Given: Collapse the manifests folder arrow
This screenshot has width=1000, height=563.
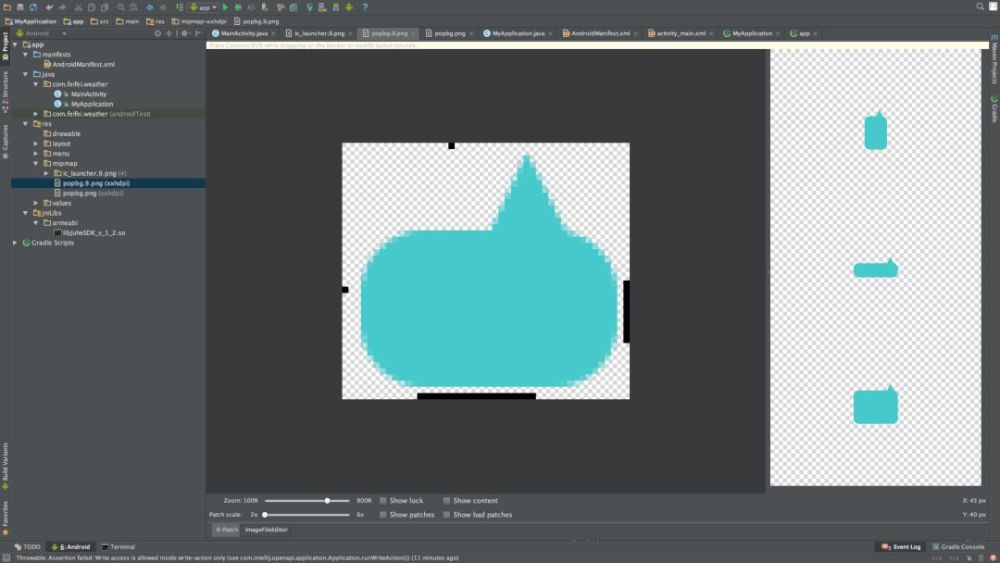Looking at the screenshot, I should click(x=26, y=54).
